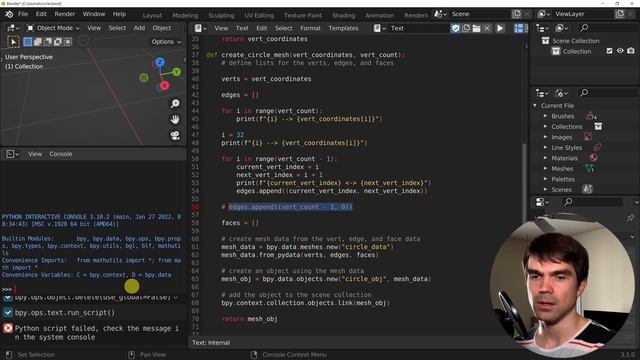Viewport: 640px width, 360px height.
Task: Toggle Collection render camera icon
Action: 631,51
